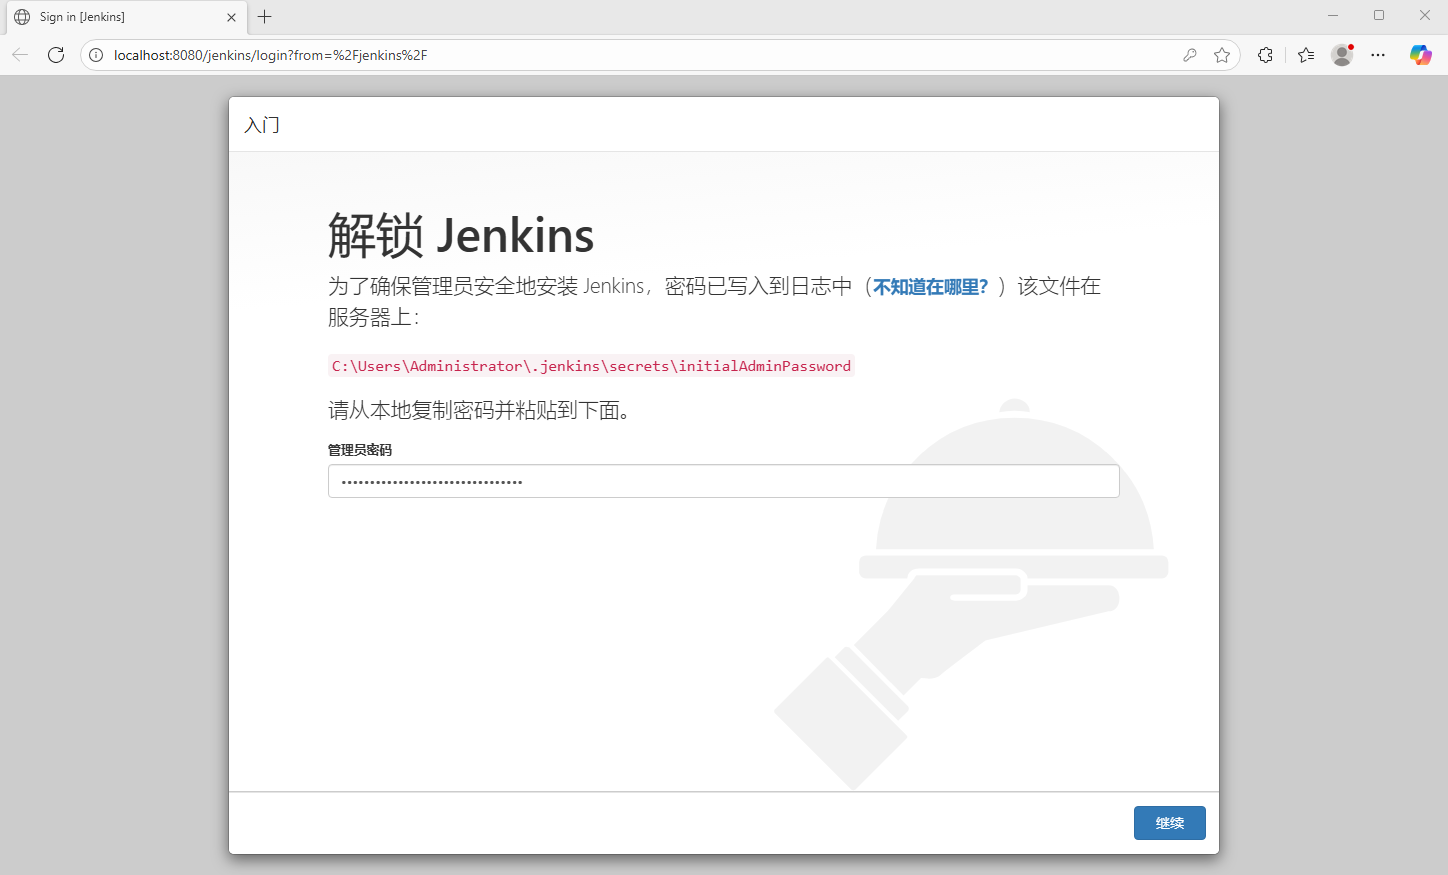Reload the Jenkins login page
Viewport: 1448px width, 875px height.
pyautogui.click(x=56, y=55)
